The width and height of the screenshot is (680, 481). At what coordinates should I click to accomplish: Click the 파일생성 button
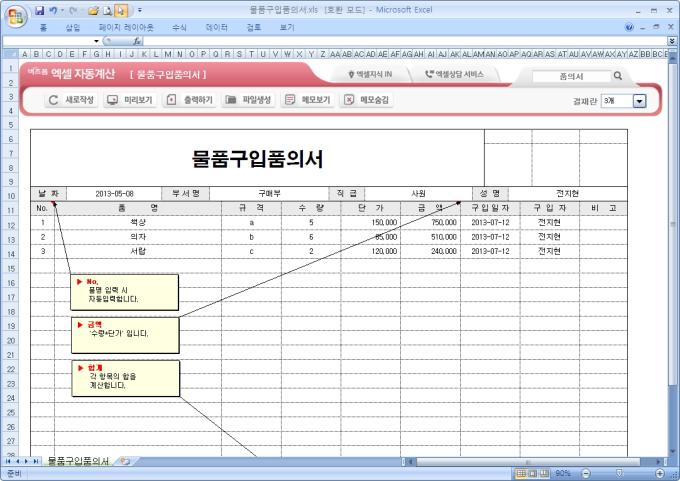[248, 100]
